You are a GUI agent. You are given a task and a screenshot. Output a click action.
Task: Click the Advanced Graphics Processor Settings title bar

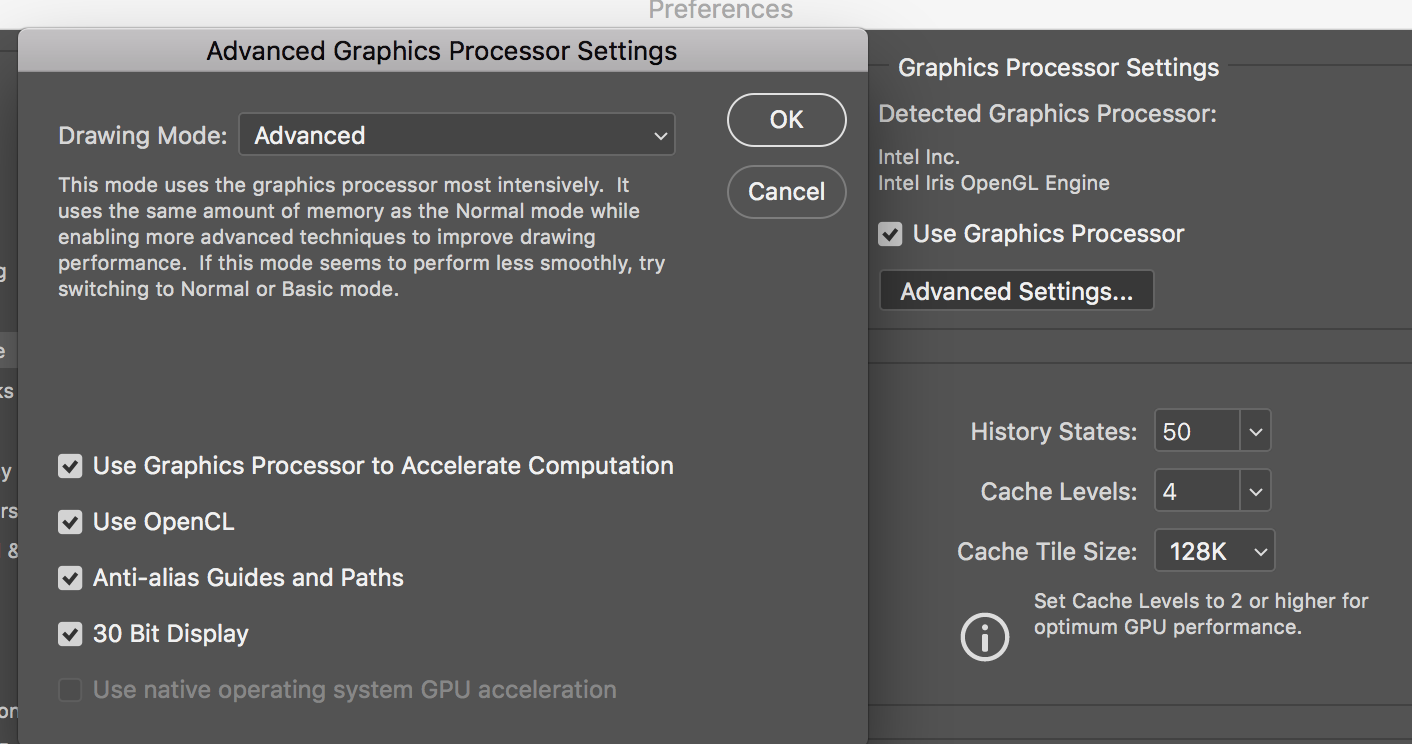441,51
